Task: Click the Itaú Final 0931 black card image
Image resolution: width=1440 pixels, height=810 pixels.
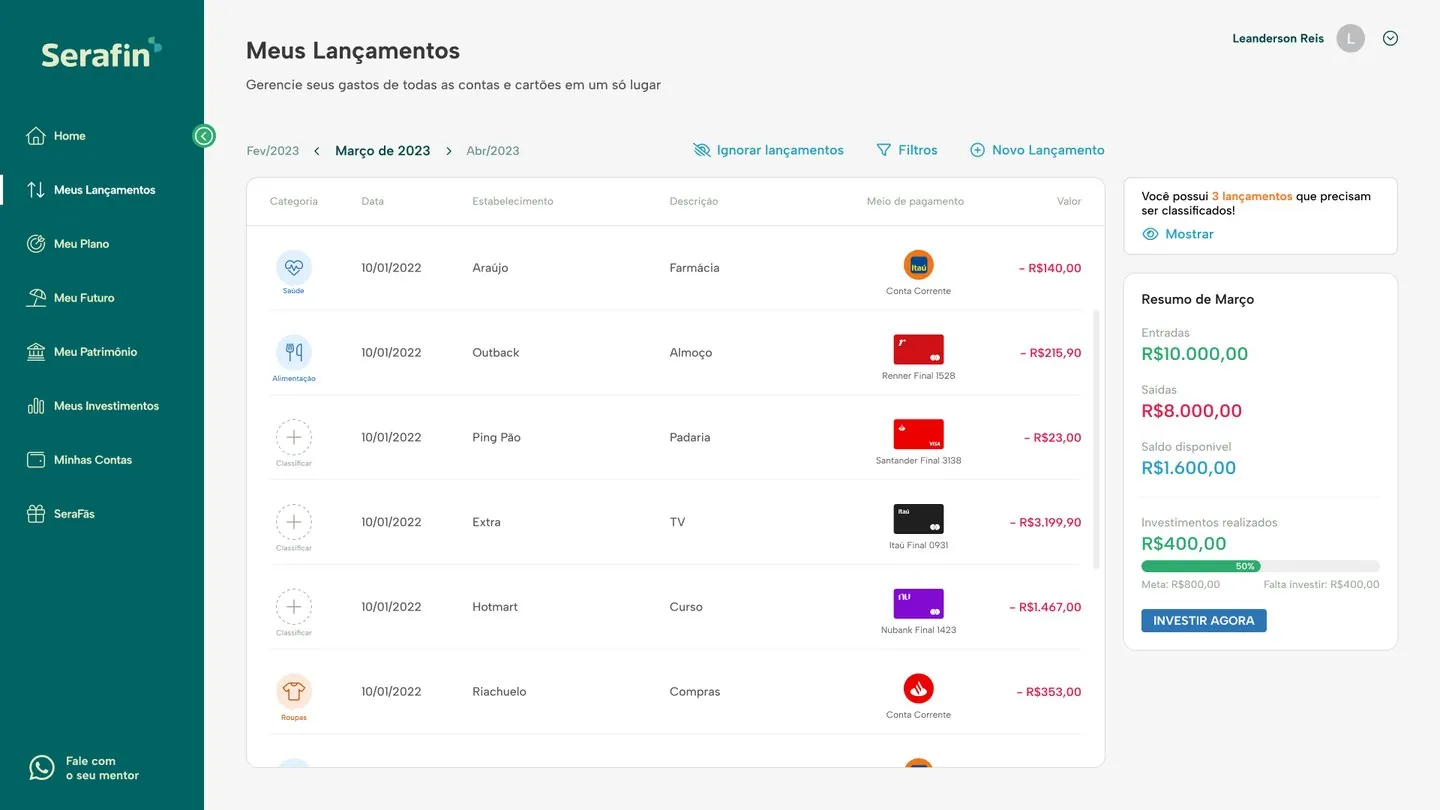Action: point(918,519)
